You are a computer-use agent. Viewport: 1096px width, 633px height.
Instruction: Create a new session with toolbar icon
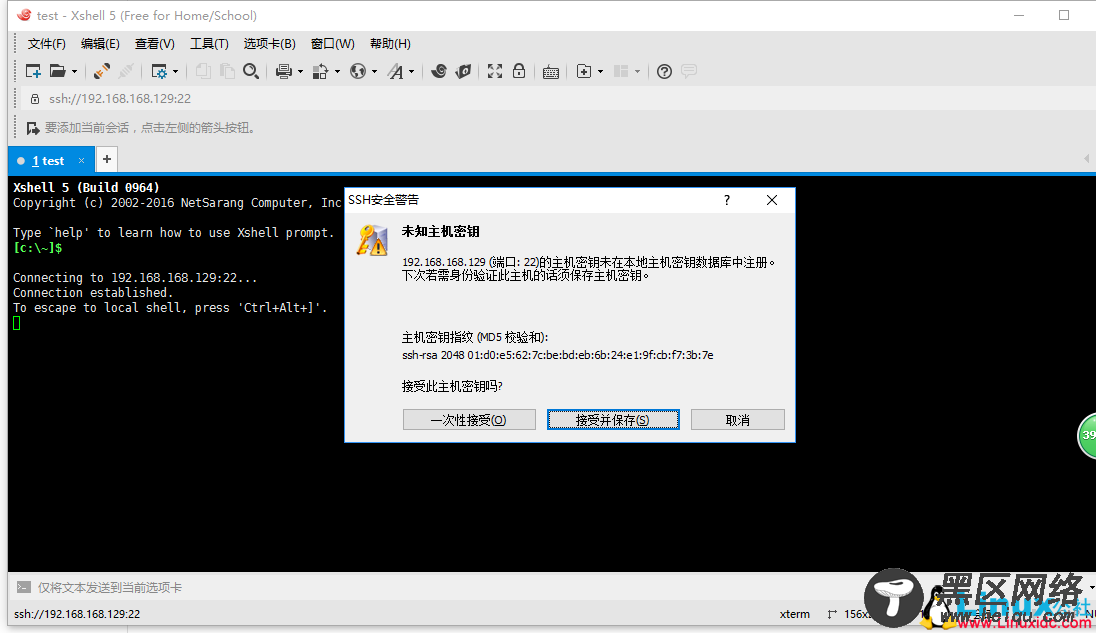tap(33, 71)
